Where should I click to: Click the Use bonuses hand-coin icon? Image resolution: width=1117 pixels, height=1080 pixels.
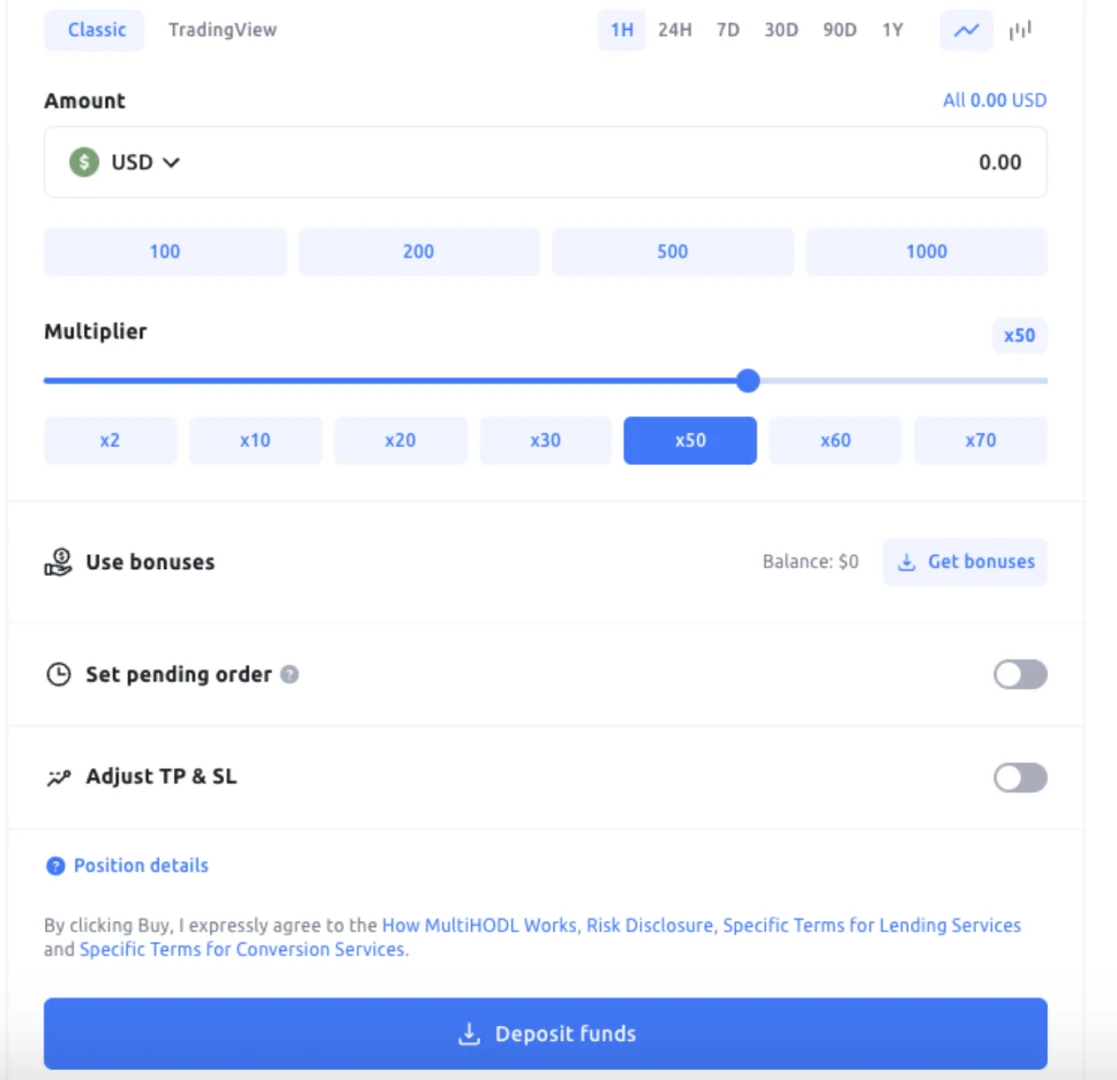(x=58, y=562)
